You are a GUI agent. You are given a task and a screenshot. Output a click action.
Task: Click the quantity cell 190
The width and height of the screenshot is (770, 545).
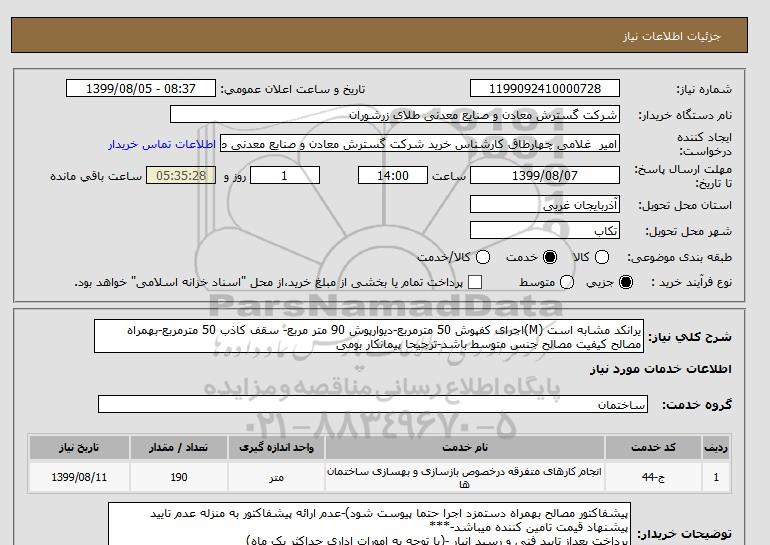tap(179, 477)
